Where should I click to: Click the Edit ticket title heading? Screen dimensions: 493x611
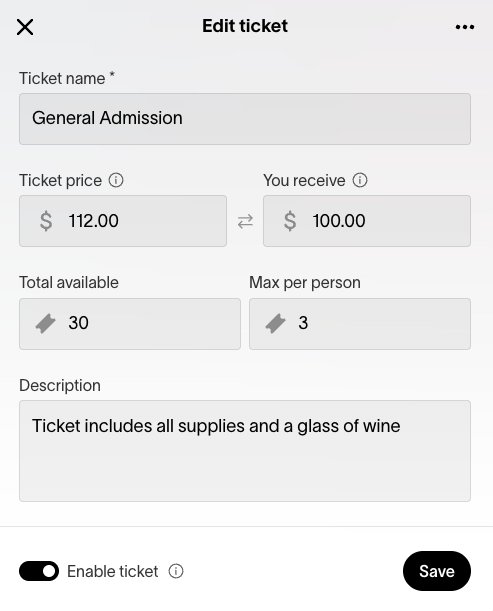click(245, 26)
